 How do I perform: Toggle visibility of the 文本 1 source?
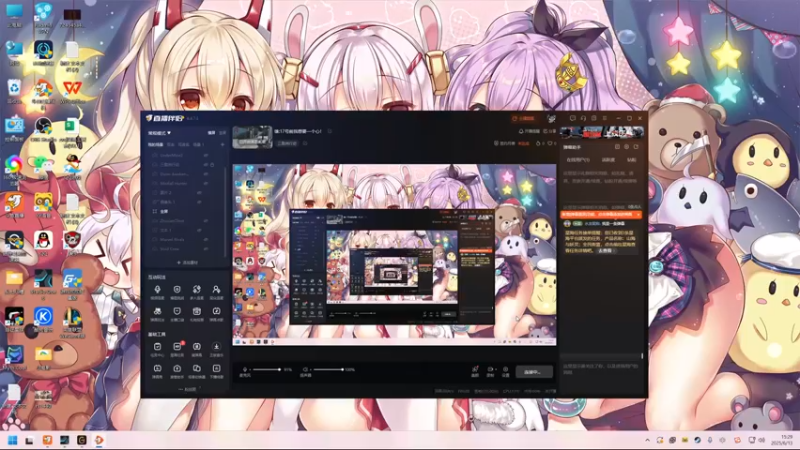pos(199,230)
